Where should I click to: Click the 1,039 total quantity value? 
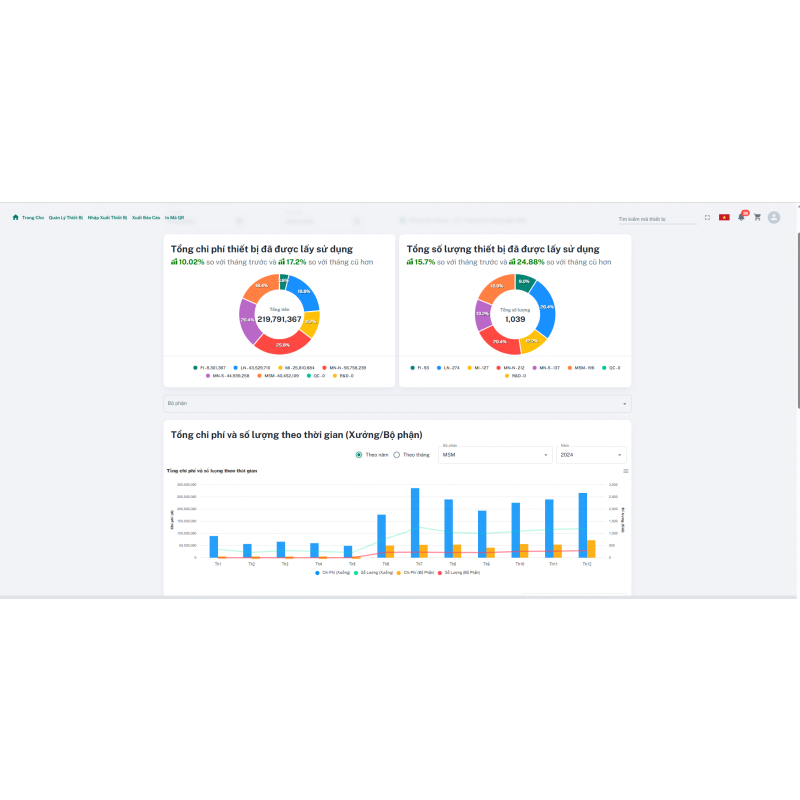tap(515, 319)
